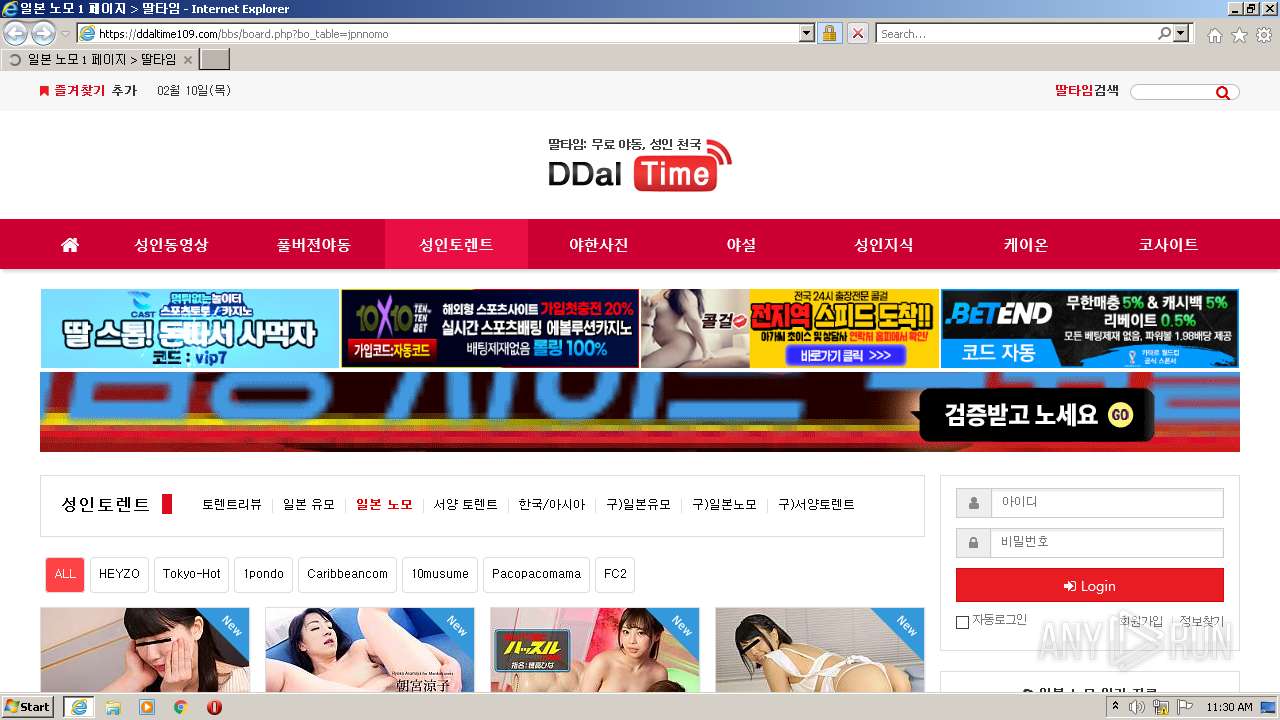
Task: Filter by Tokyo-Hot category
Action: pos(192,574)
